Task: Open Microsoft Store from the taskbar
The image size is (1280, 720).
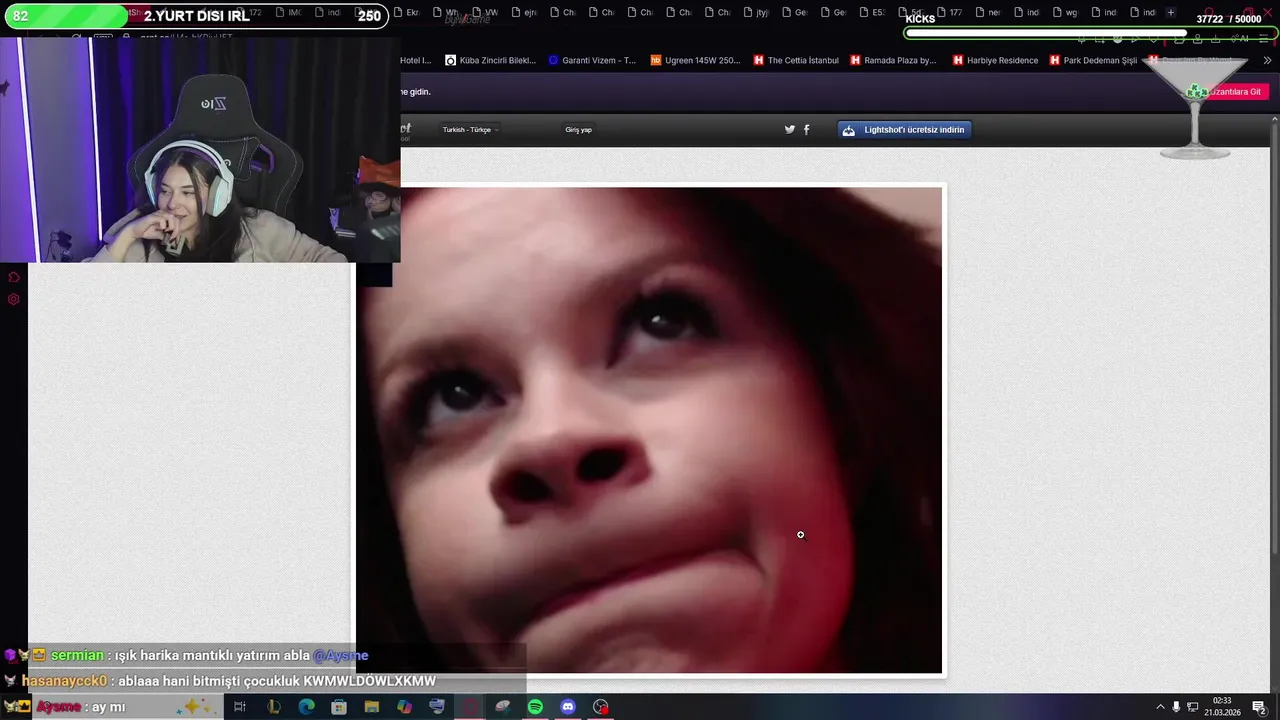Action: 339,707
